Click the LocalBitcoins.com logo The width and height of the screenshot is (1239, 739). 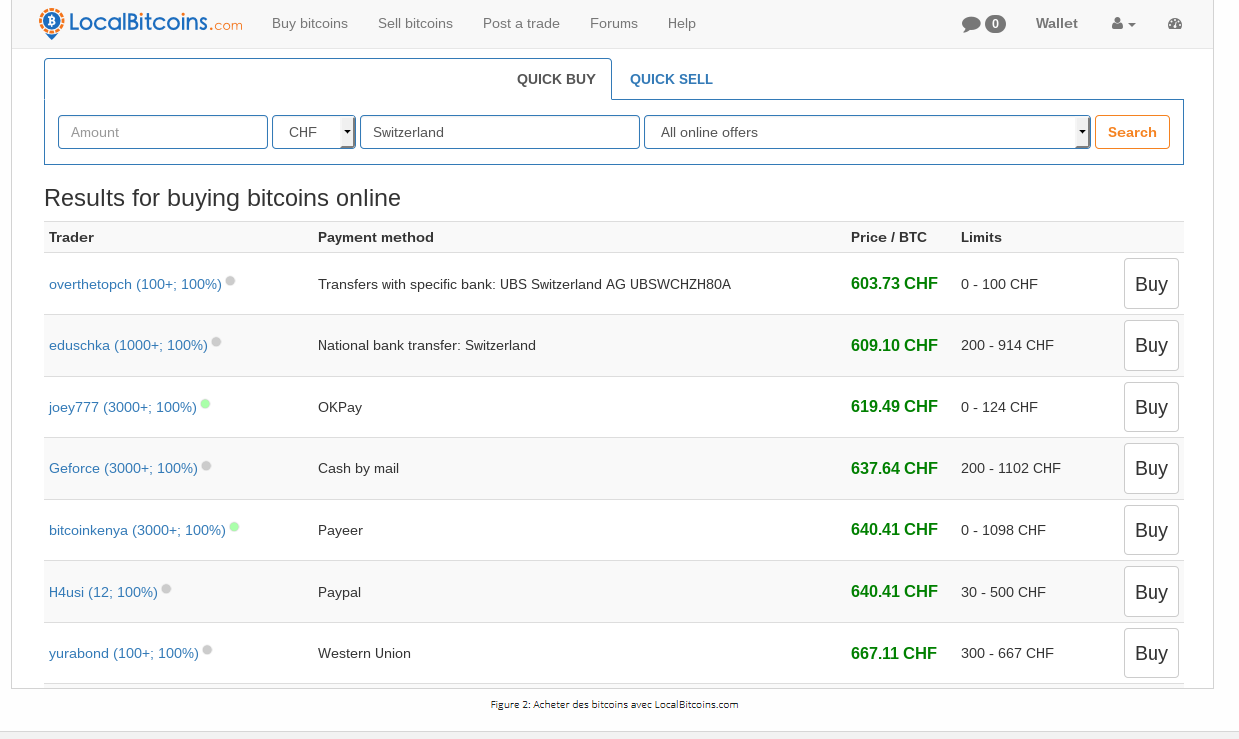tap(140, 23)
